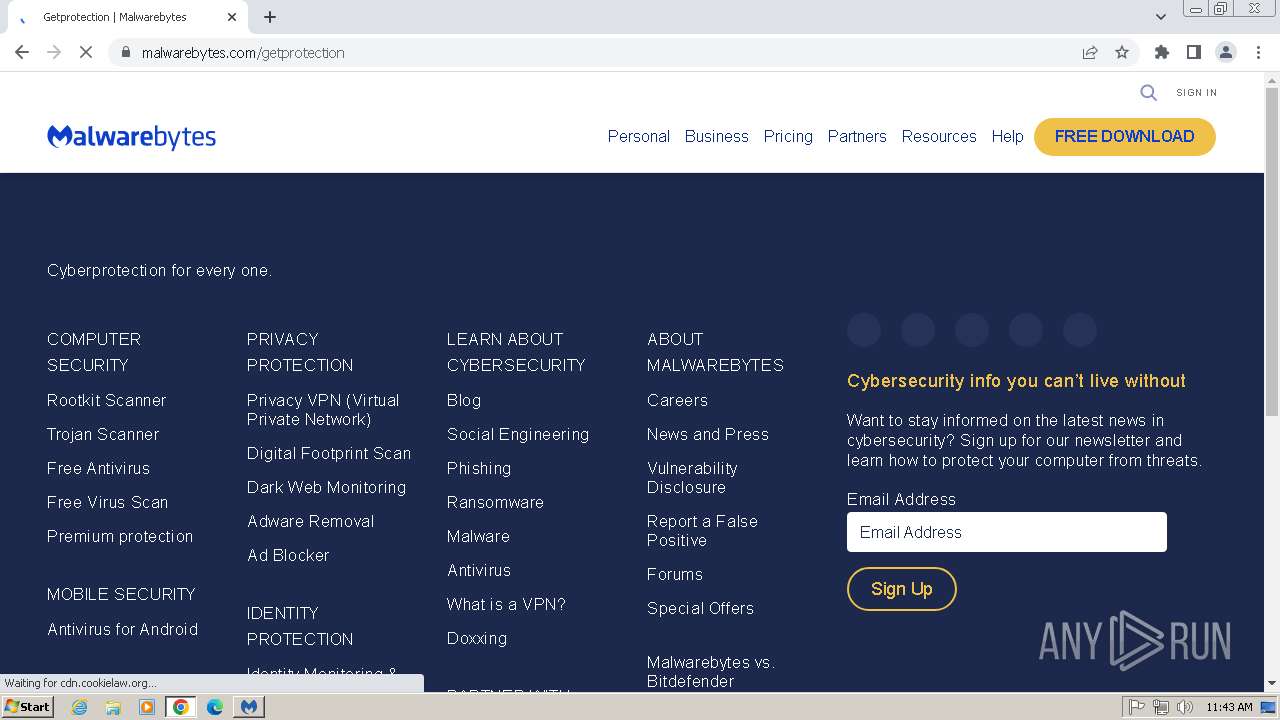The image size is (1280, 720).
Task: Toggle the browser side panel icon
Action: click(x=1193, y=52)
